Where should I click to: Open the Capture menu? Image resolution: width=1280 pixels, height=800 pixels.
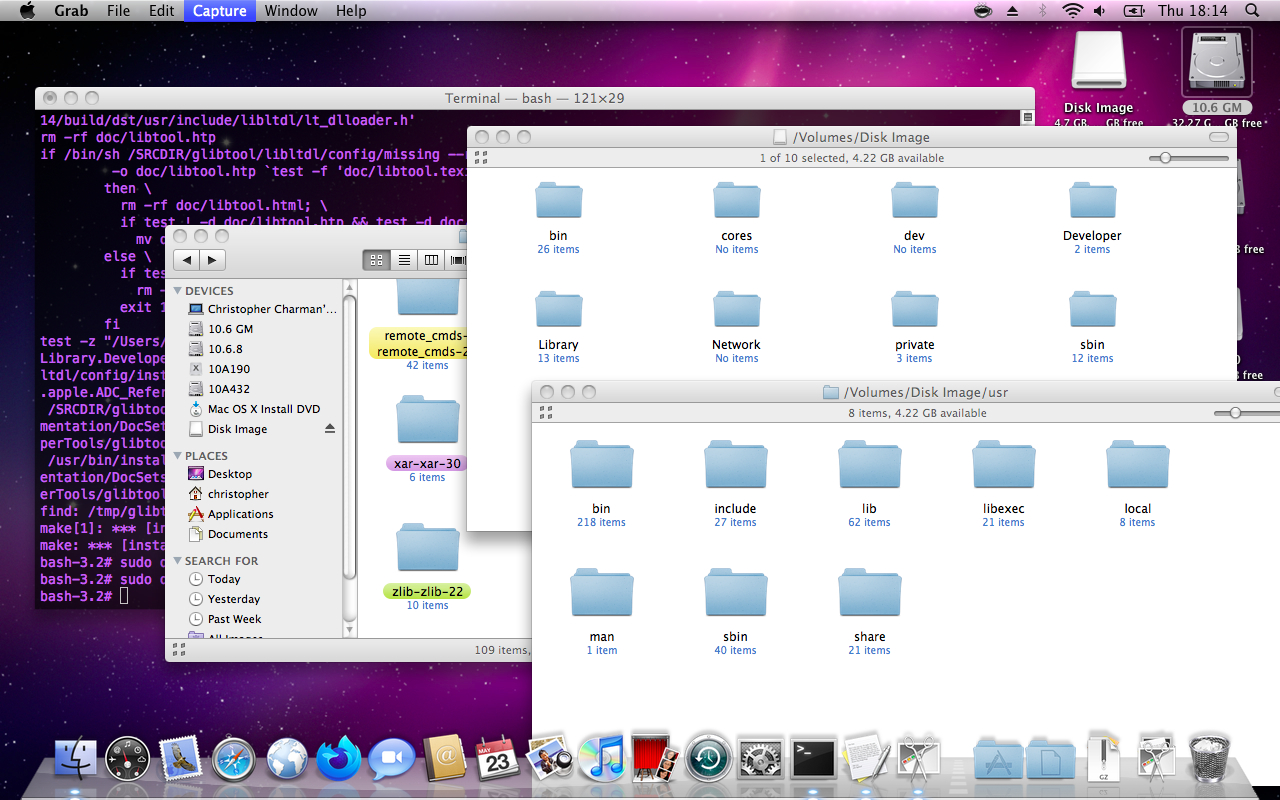[219, 11]
